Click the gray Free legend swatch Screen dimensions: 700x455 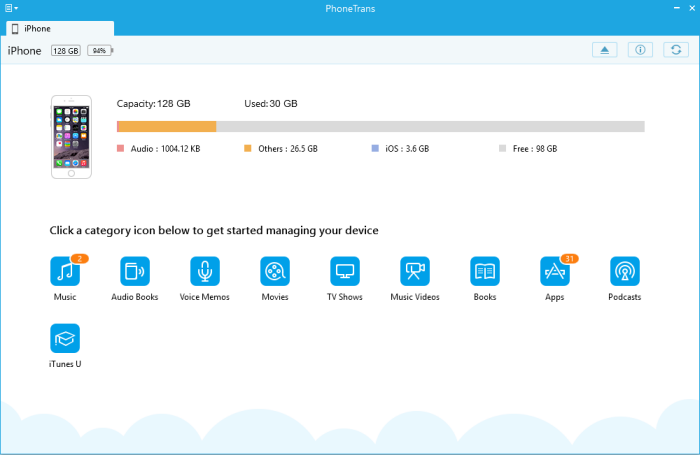tap(503, 148)
